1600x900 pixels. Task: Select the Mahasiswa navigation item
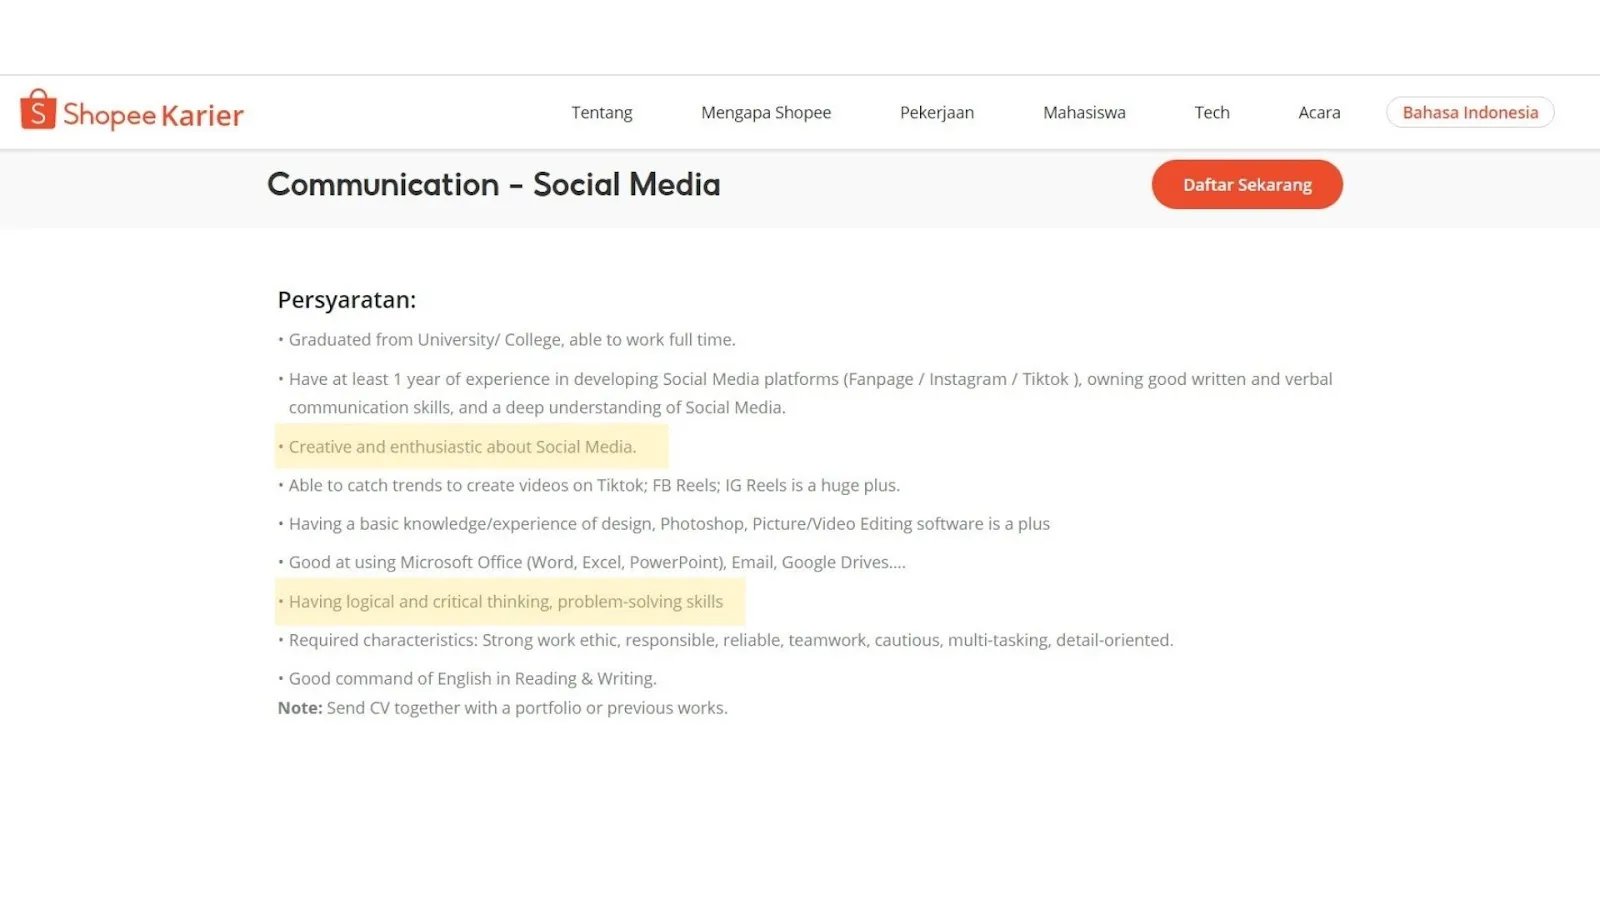click(x=1083, y=112)
